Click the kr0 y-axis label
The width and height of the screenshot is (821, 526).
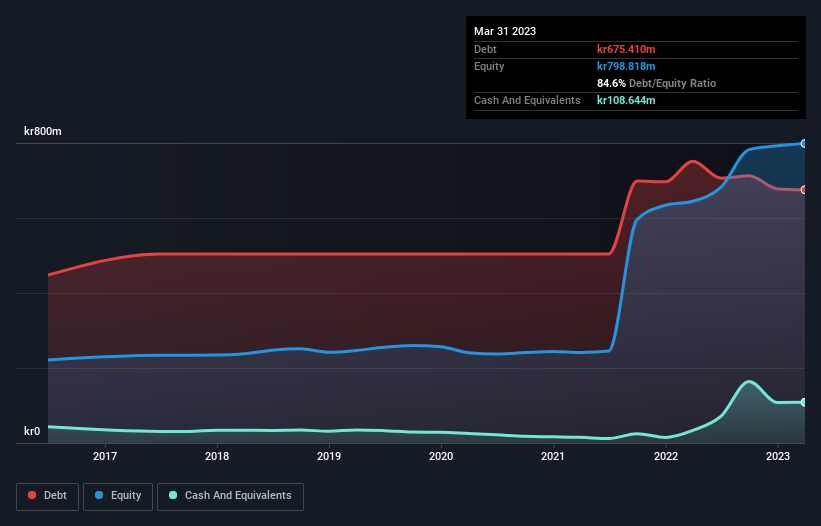tap(32, 431)
